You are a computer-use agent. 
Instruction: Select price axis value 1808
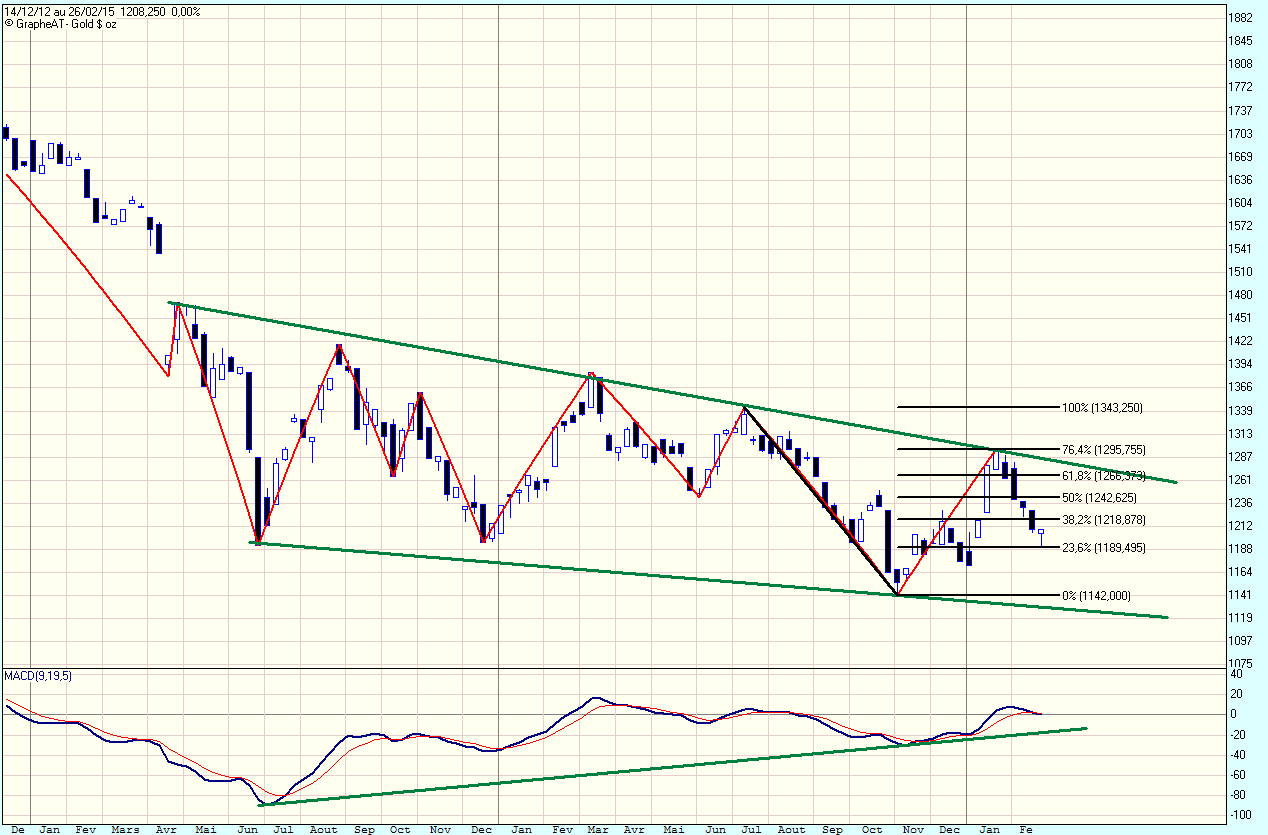1241,64
